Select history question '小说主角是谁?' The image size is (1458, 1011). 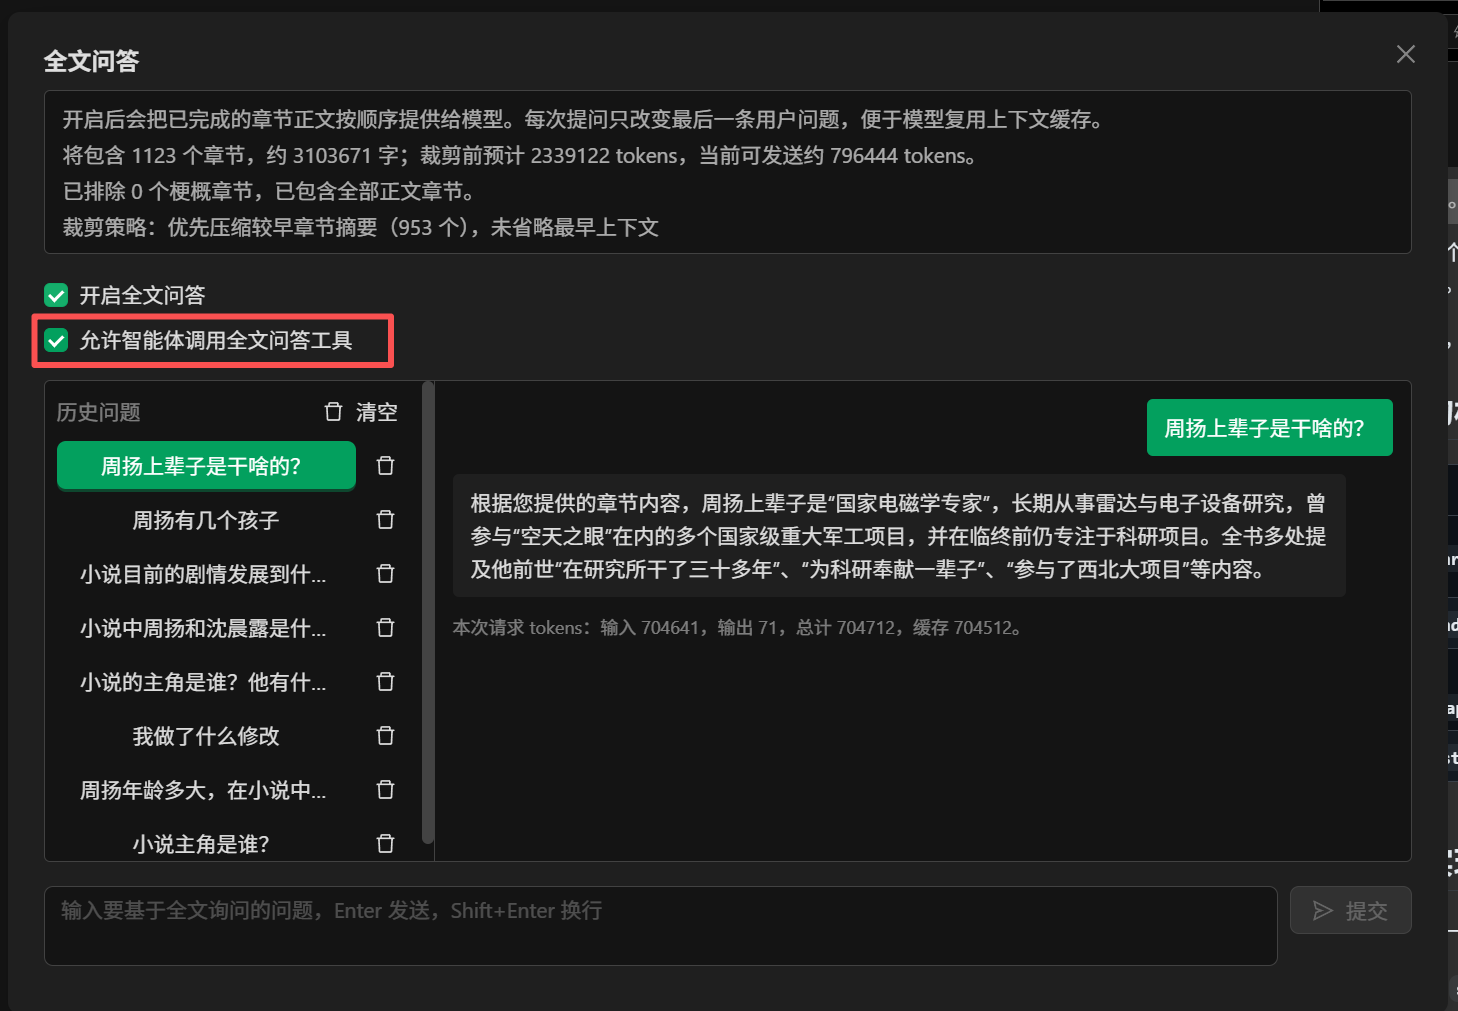[x=201, y=844]
